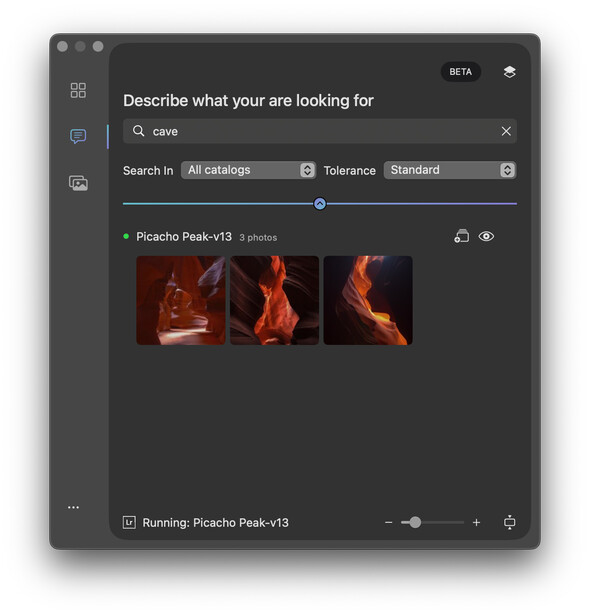Select the third canyon thumbnail
The image size is (590, 615).
[368, 300]
